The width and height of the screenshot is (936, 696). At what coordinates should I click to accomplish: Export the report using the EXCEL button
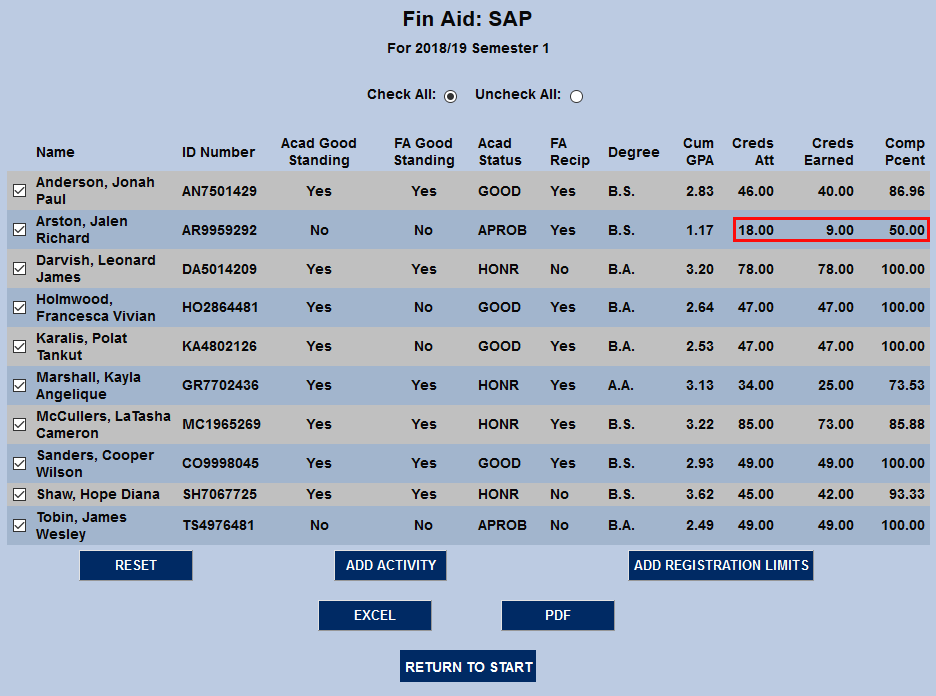pos(374,615)
